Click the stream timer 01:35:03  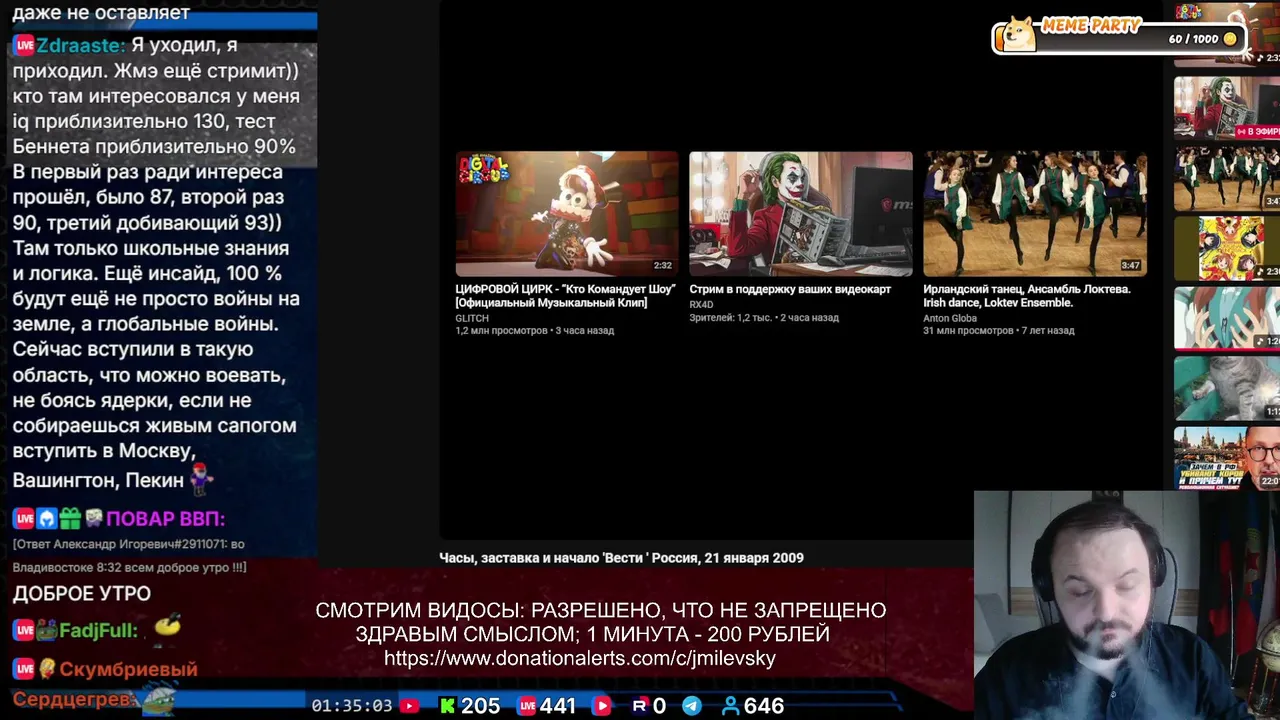[x=351, y=706]
